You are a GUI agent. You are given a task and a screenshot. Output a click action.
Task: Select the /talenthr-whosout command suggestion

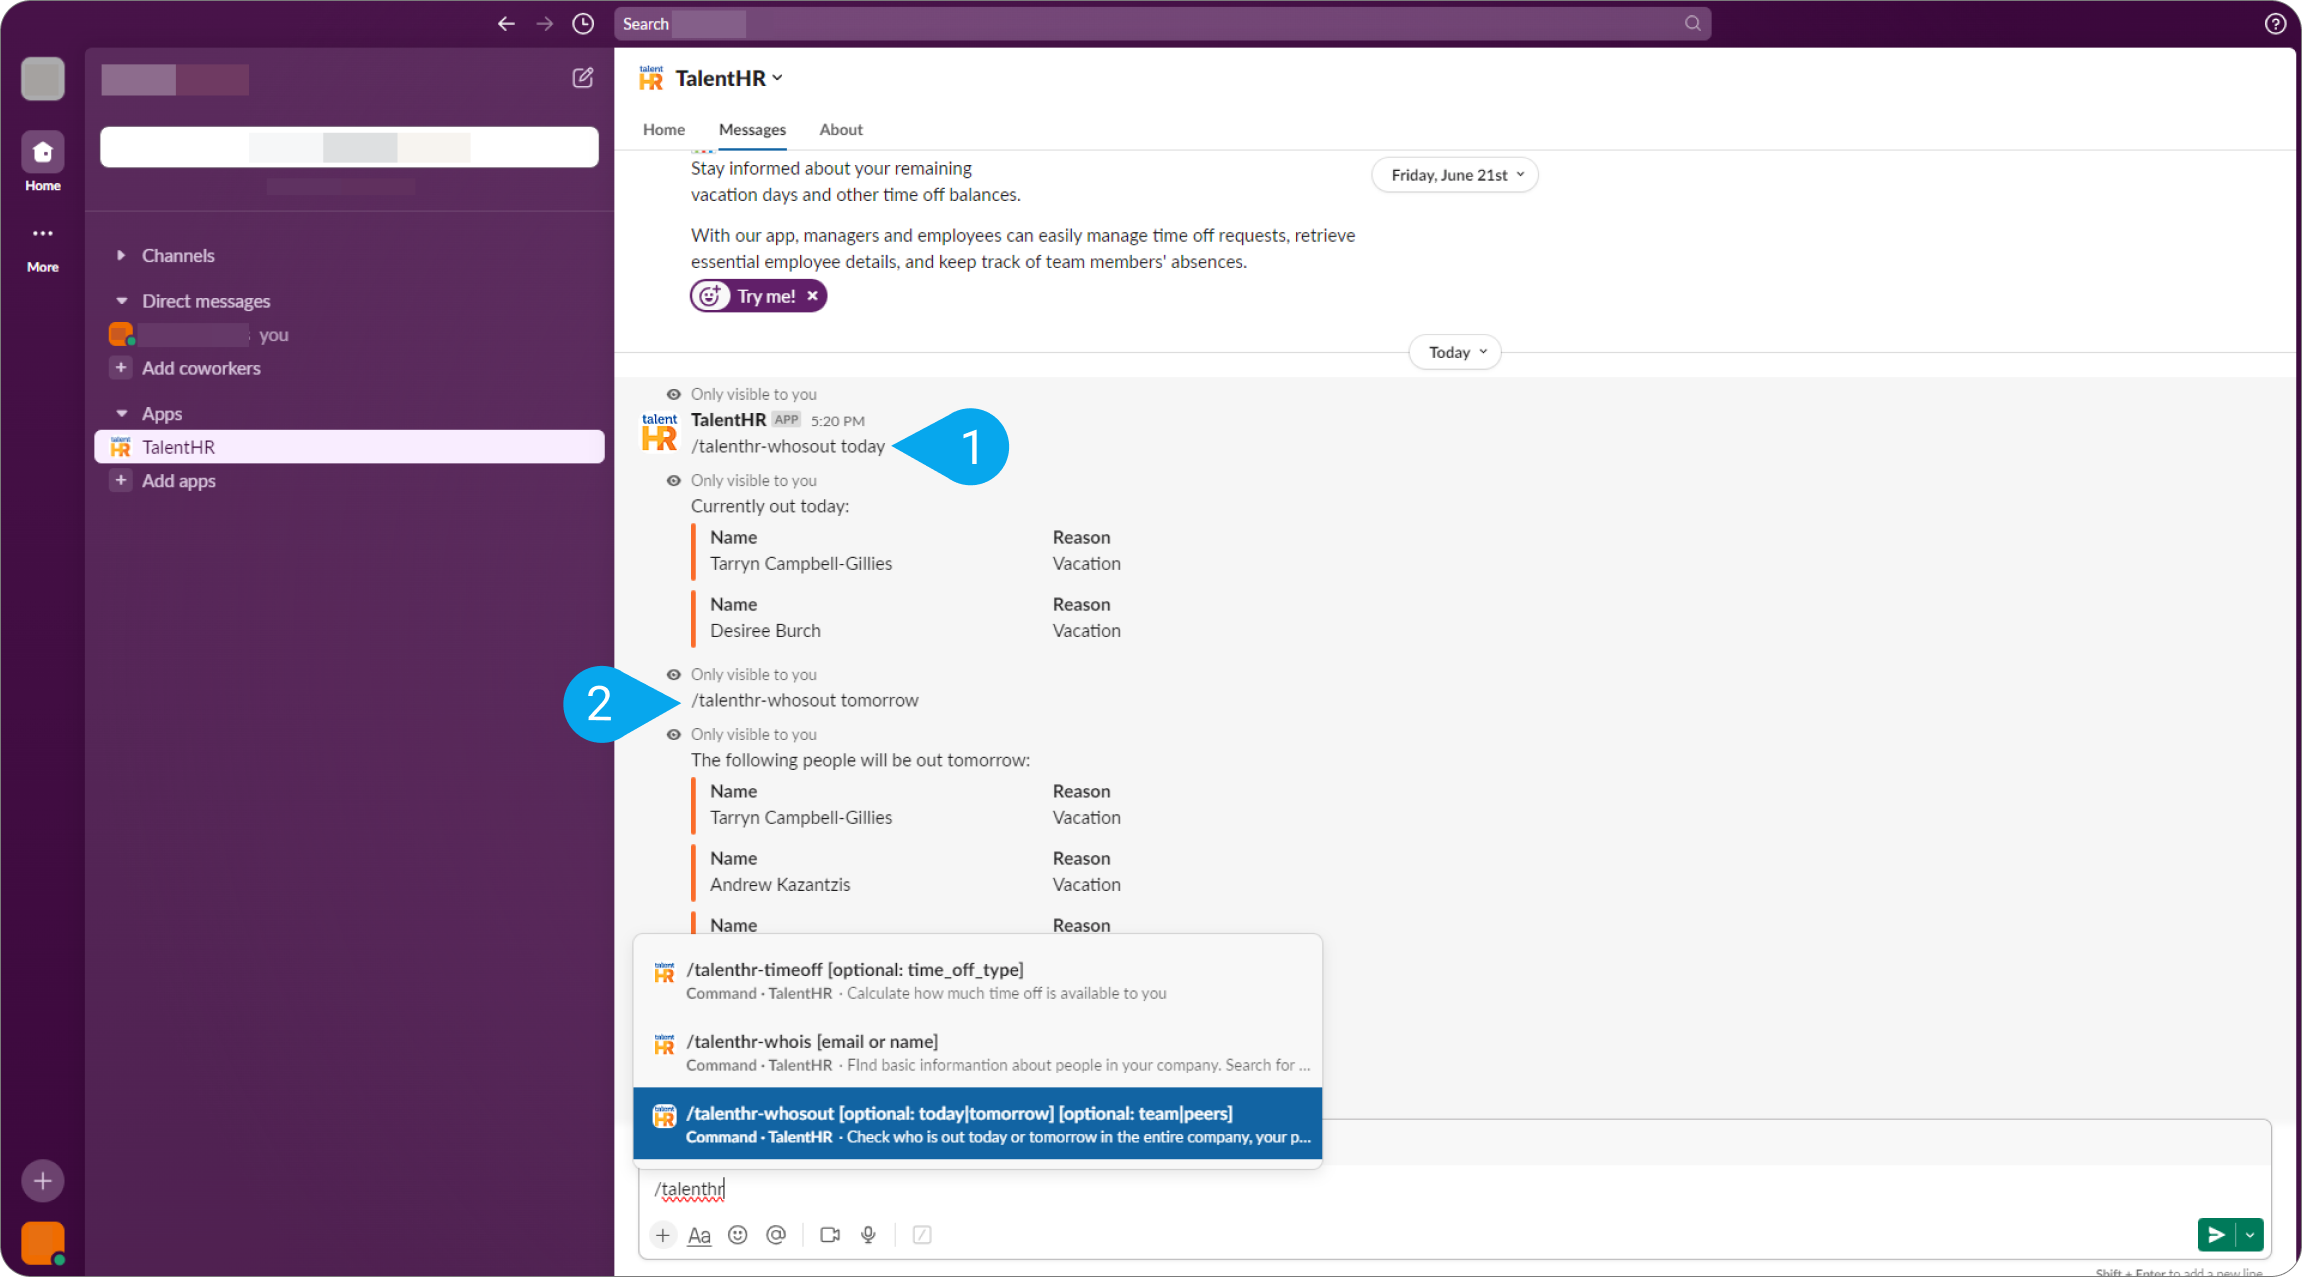click(x=978, y=1124)
